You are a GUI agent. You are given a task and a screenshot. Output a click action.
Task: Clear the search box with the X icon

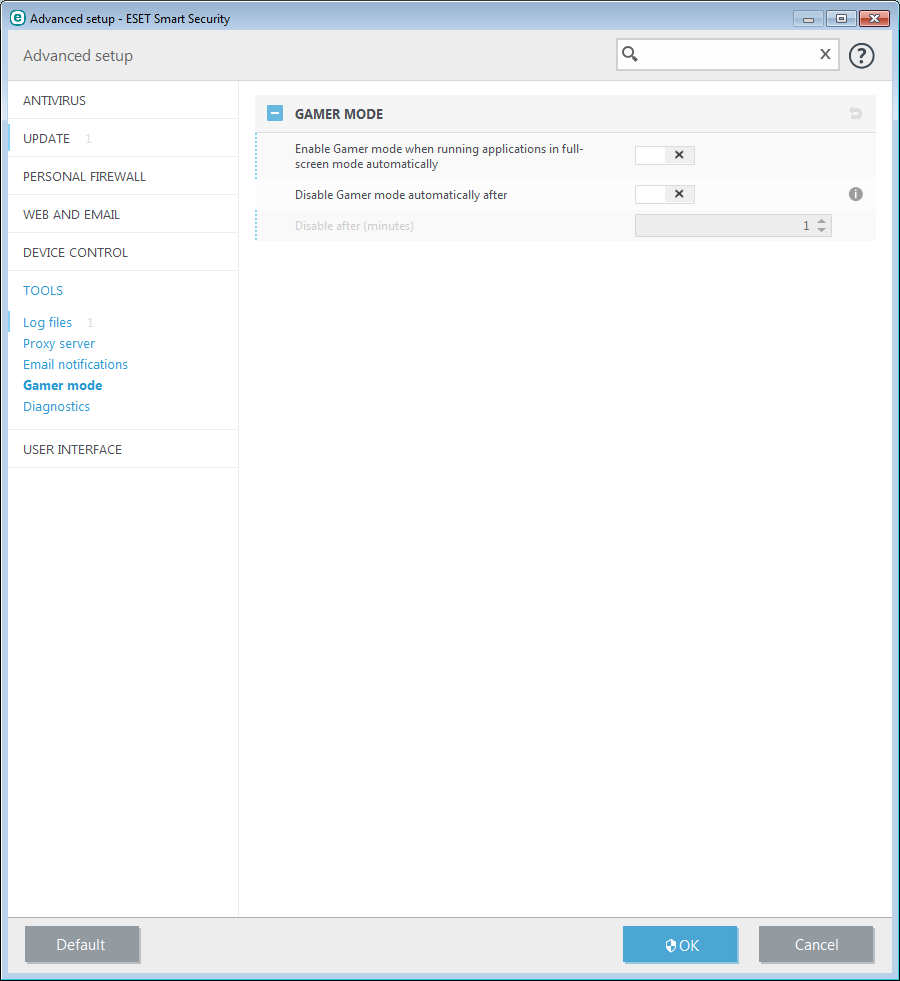pos(825,54)
